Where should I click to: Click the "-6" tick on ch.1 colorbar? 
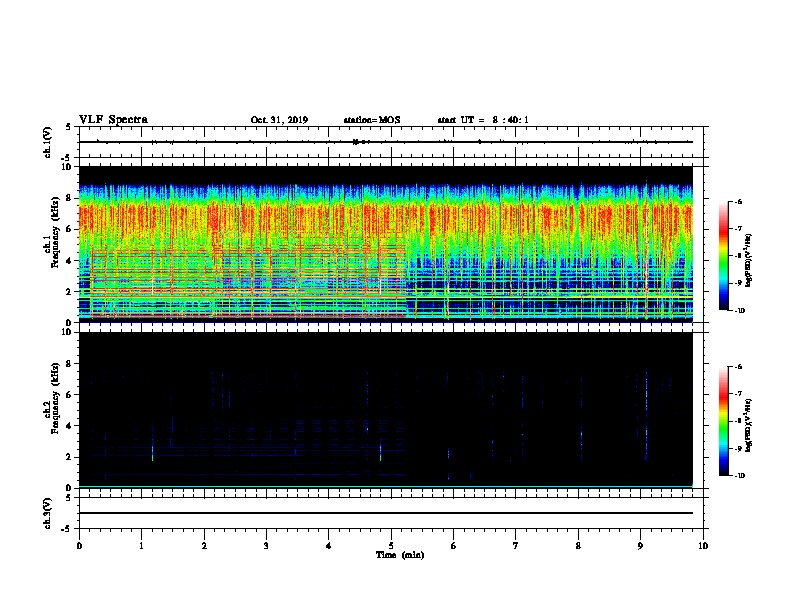click(738, 201)
